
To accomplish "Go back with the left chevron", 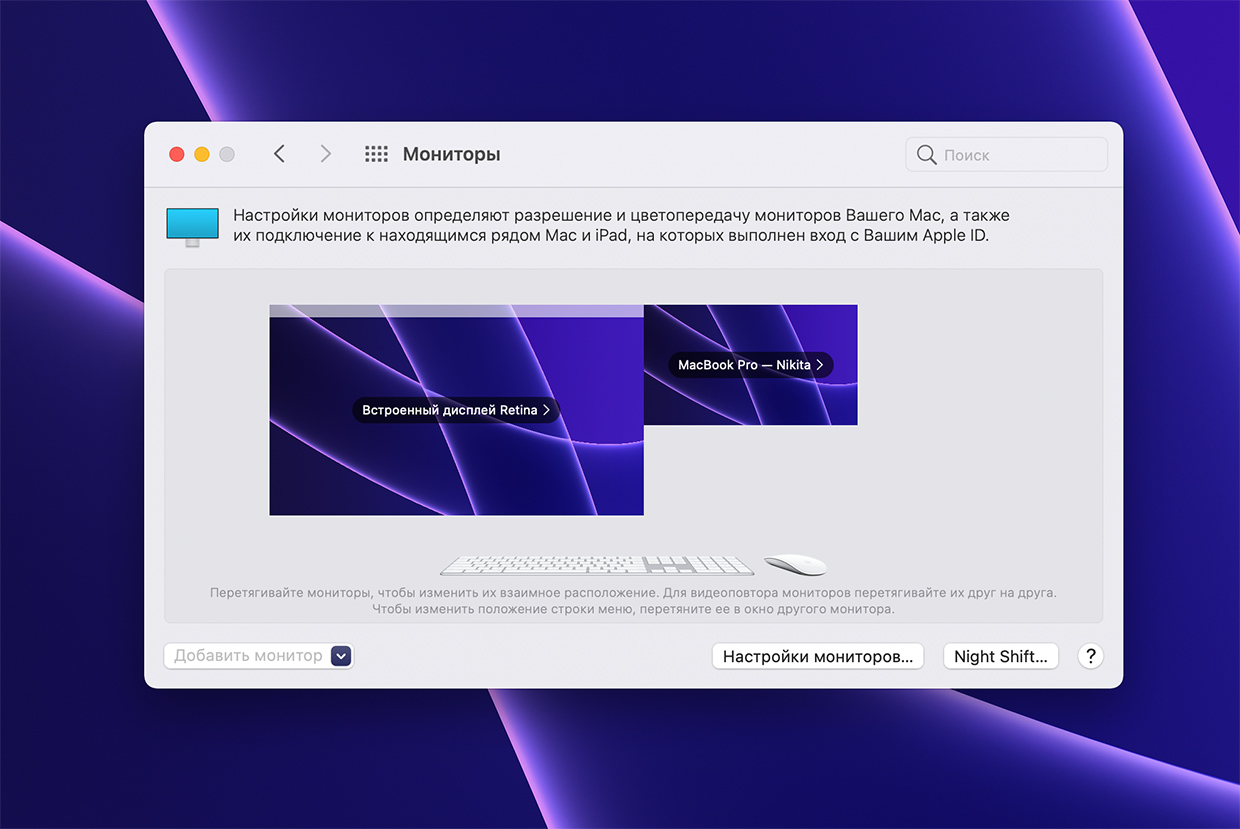I will click(x=279, y=154).
